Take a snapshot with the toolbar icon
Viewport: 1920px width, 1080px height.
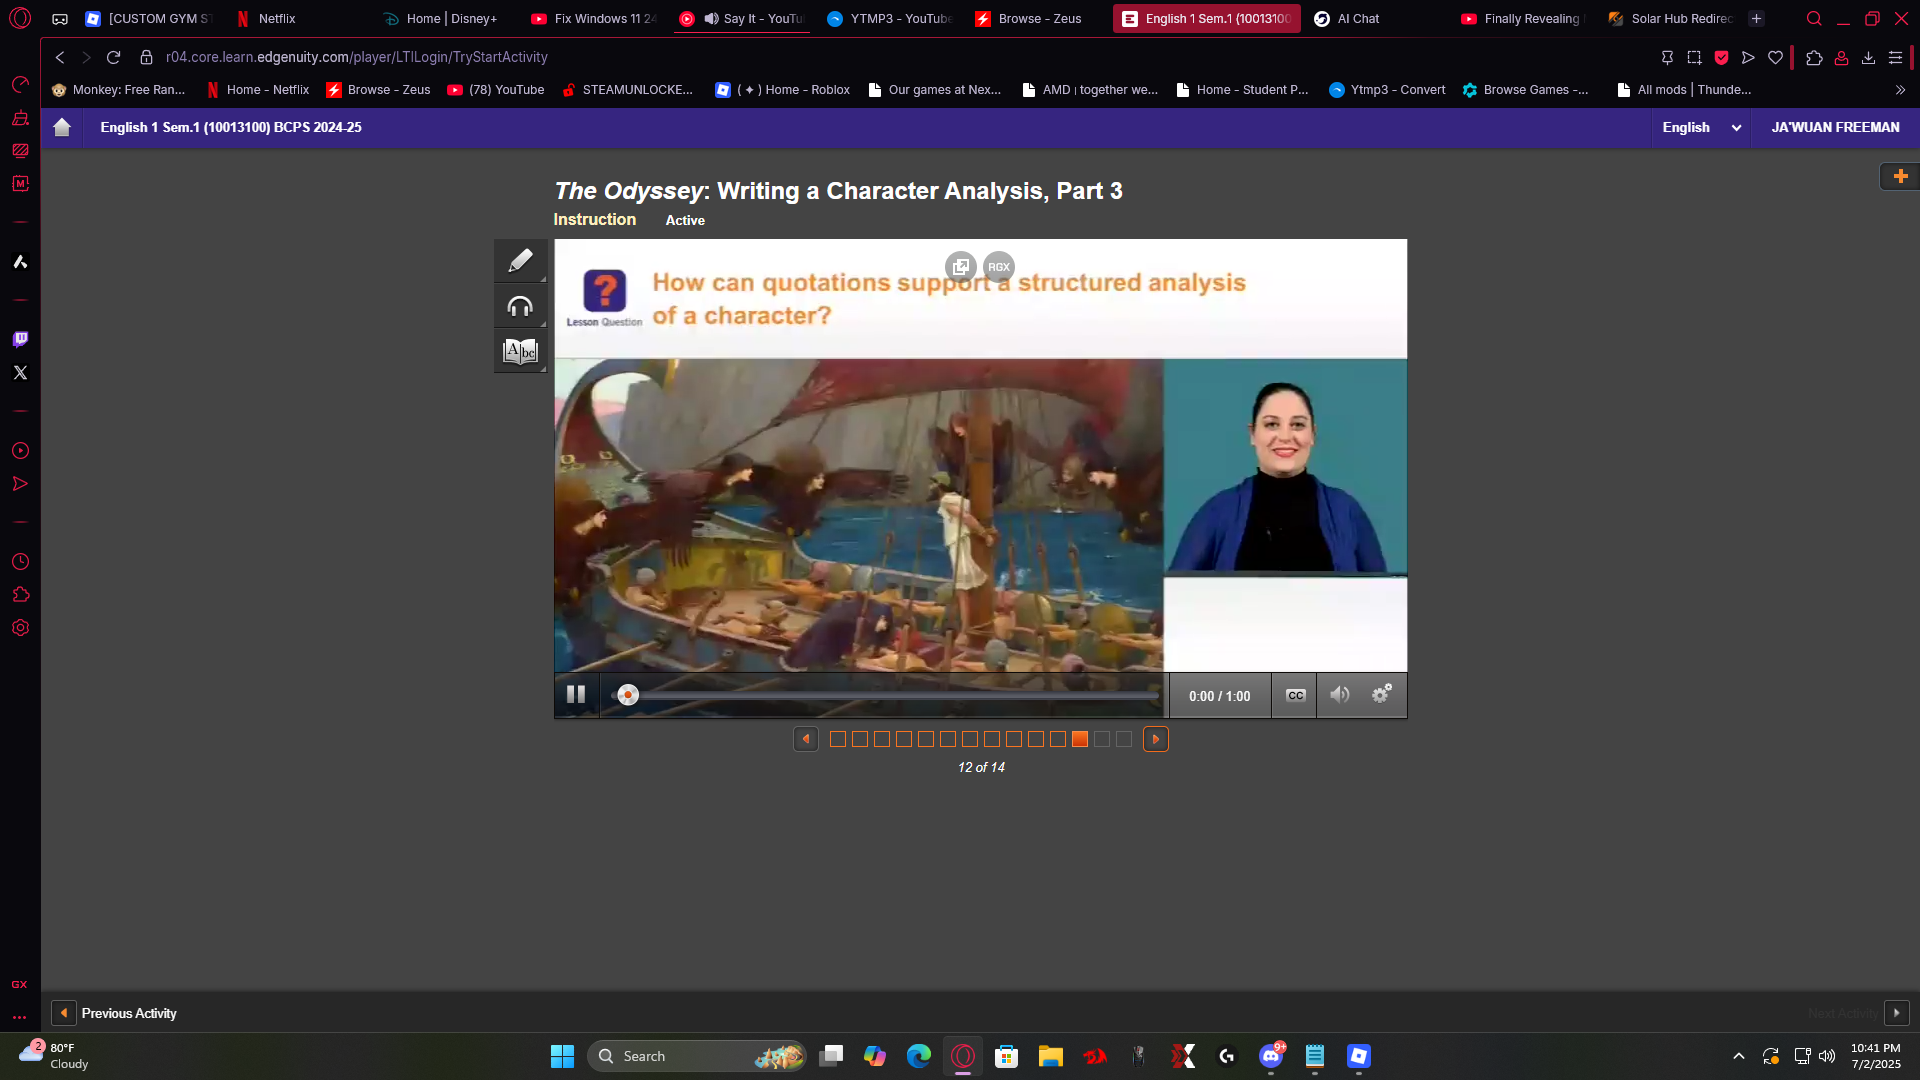[x=1694, y=57]
